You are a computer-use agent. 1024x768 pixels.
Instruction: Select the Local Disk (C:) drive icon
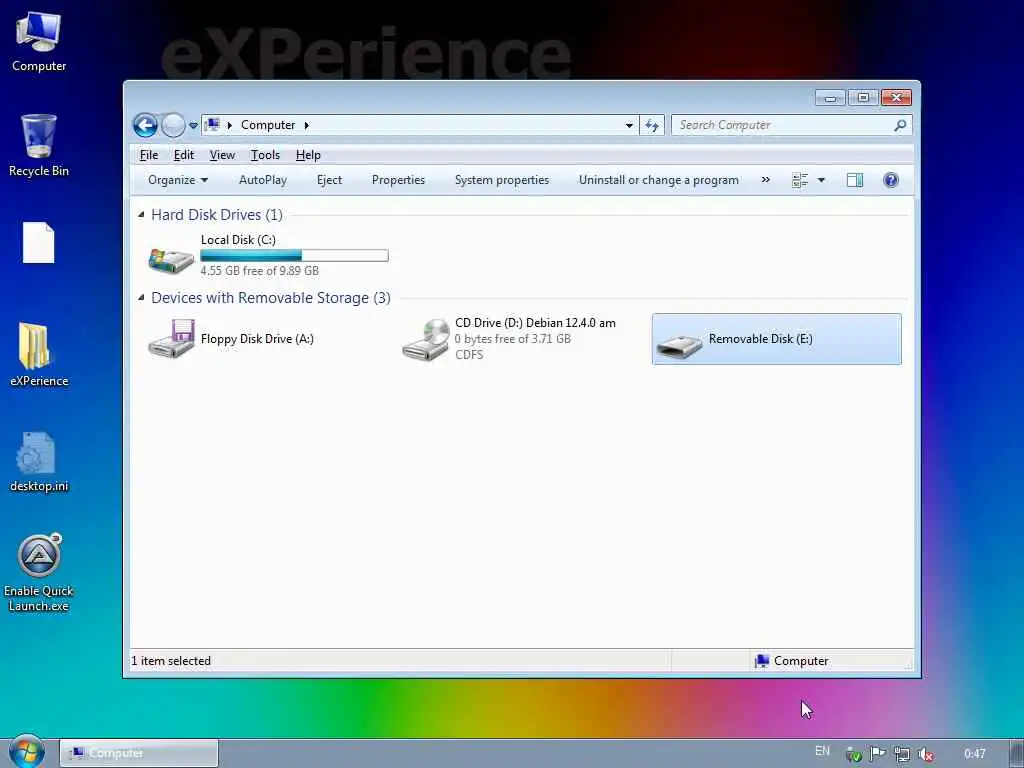point(171,259)
